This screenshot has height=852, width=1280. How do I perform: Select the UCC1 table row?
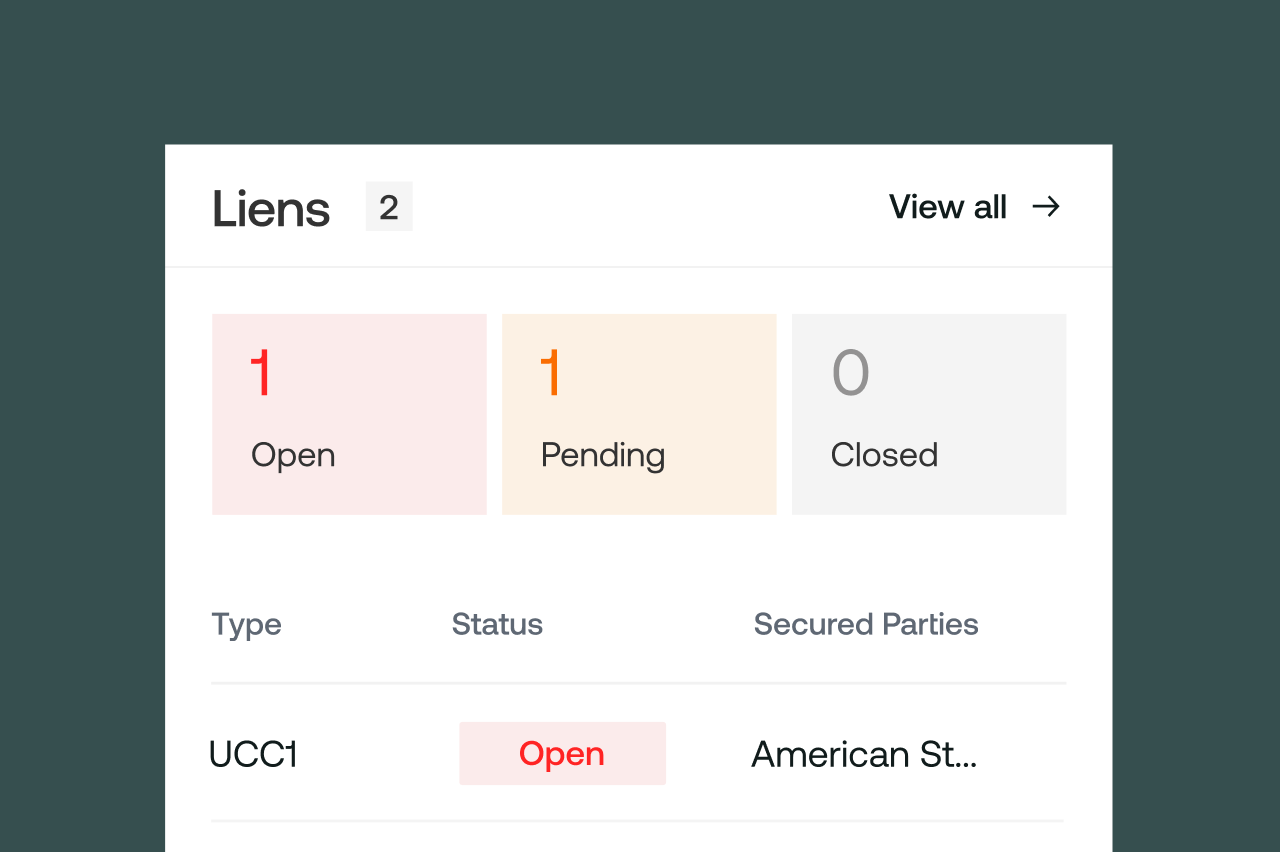coord(639,754)
